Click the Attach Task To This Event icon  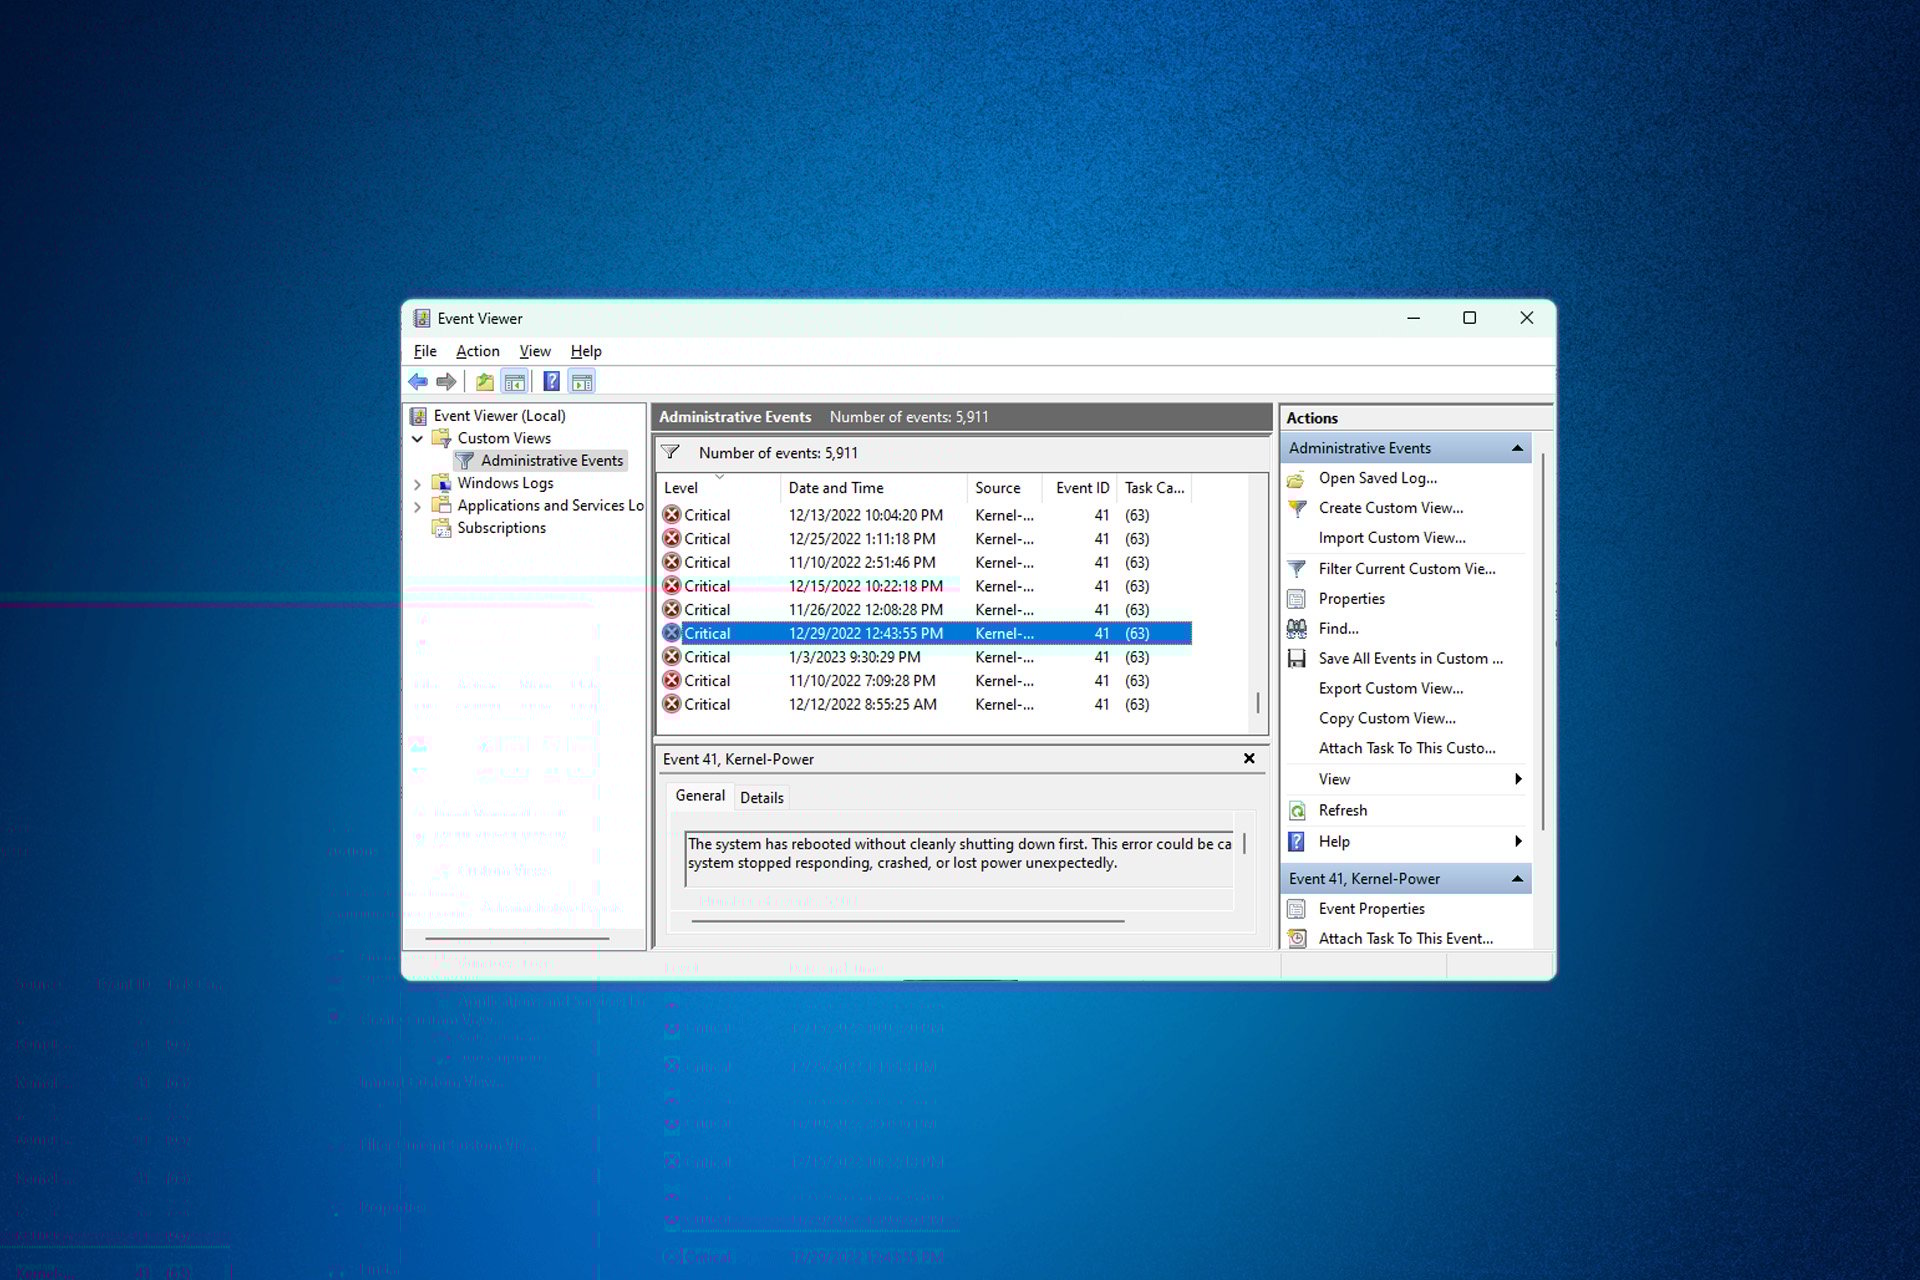tap(1297, 938)
